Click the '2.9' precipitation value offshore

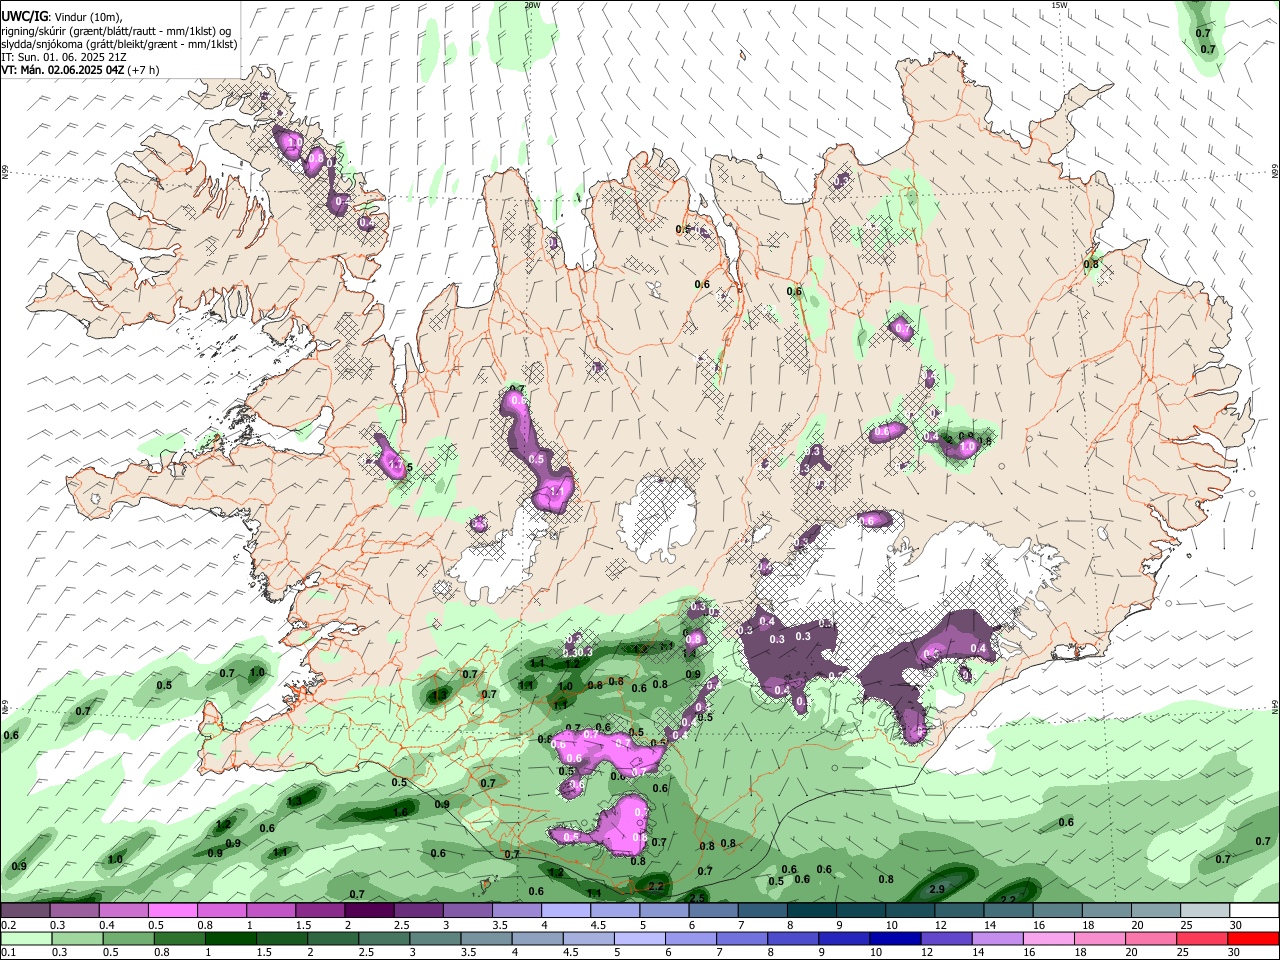[937, 889]
